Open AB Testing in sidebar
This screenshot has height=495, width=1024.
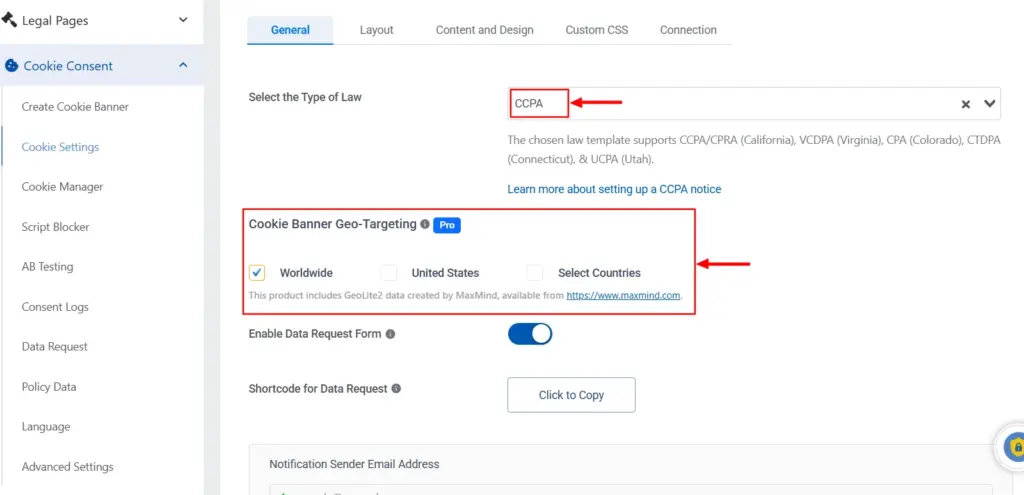click(47, 266)
